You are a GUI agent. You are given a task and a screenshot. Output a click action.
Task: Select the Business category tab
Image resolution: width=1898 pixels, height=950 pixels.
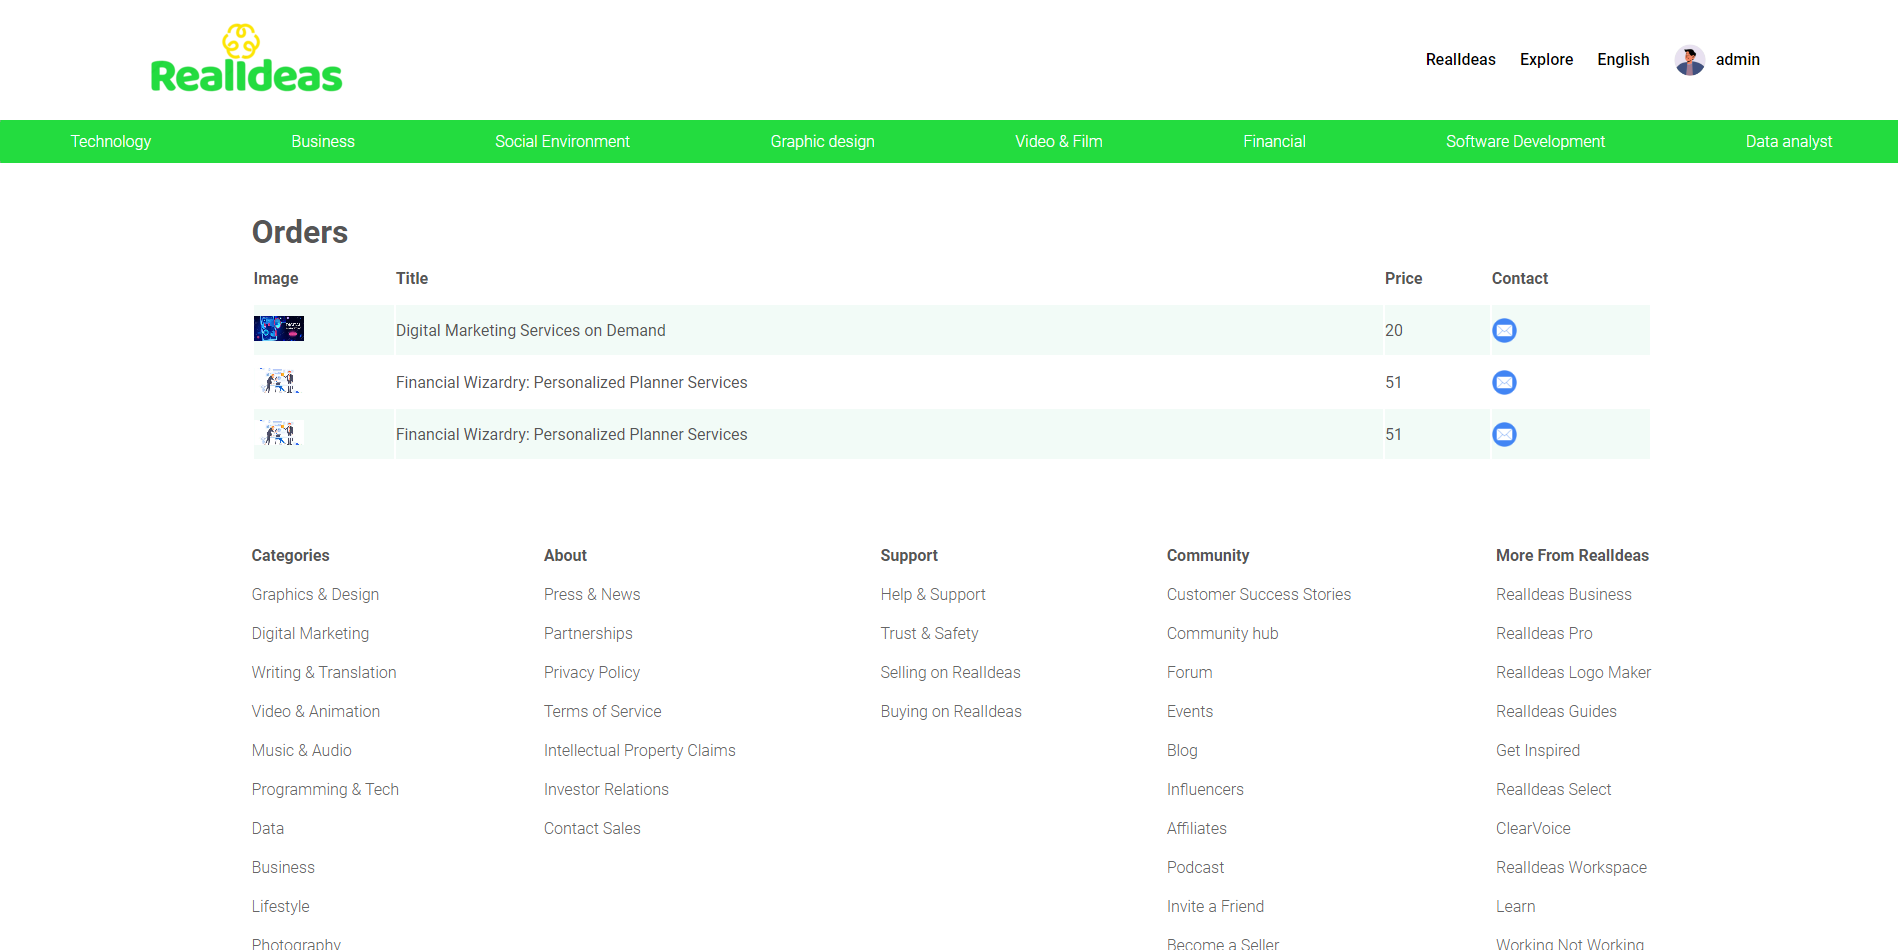323,142
